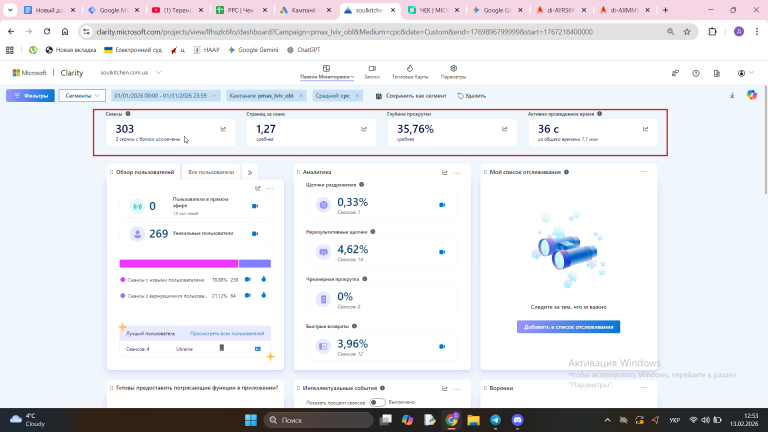This screenshot has height=432, width=768.
Task: Open the chart icon in the 303 sessions card
Action: [x=223, y=129]
